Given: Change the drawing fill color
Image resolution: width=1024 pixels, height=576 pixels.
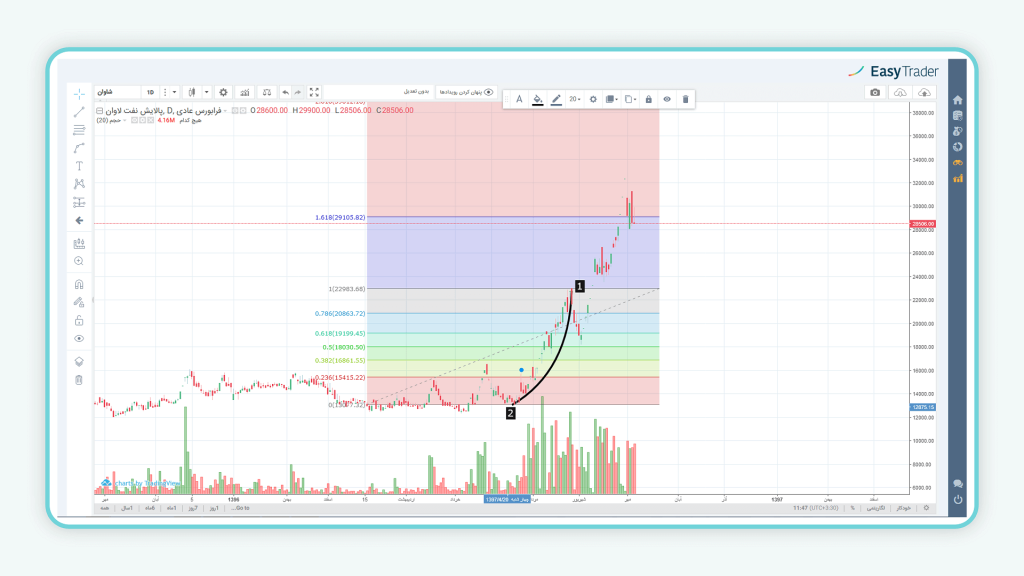Looking at the screenshot, I should 537,99.
